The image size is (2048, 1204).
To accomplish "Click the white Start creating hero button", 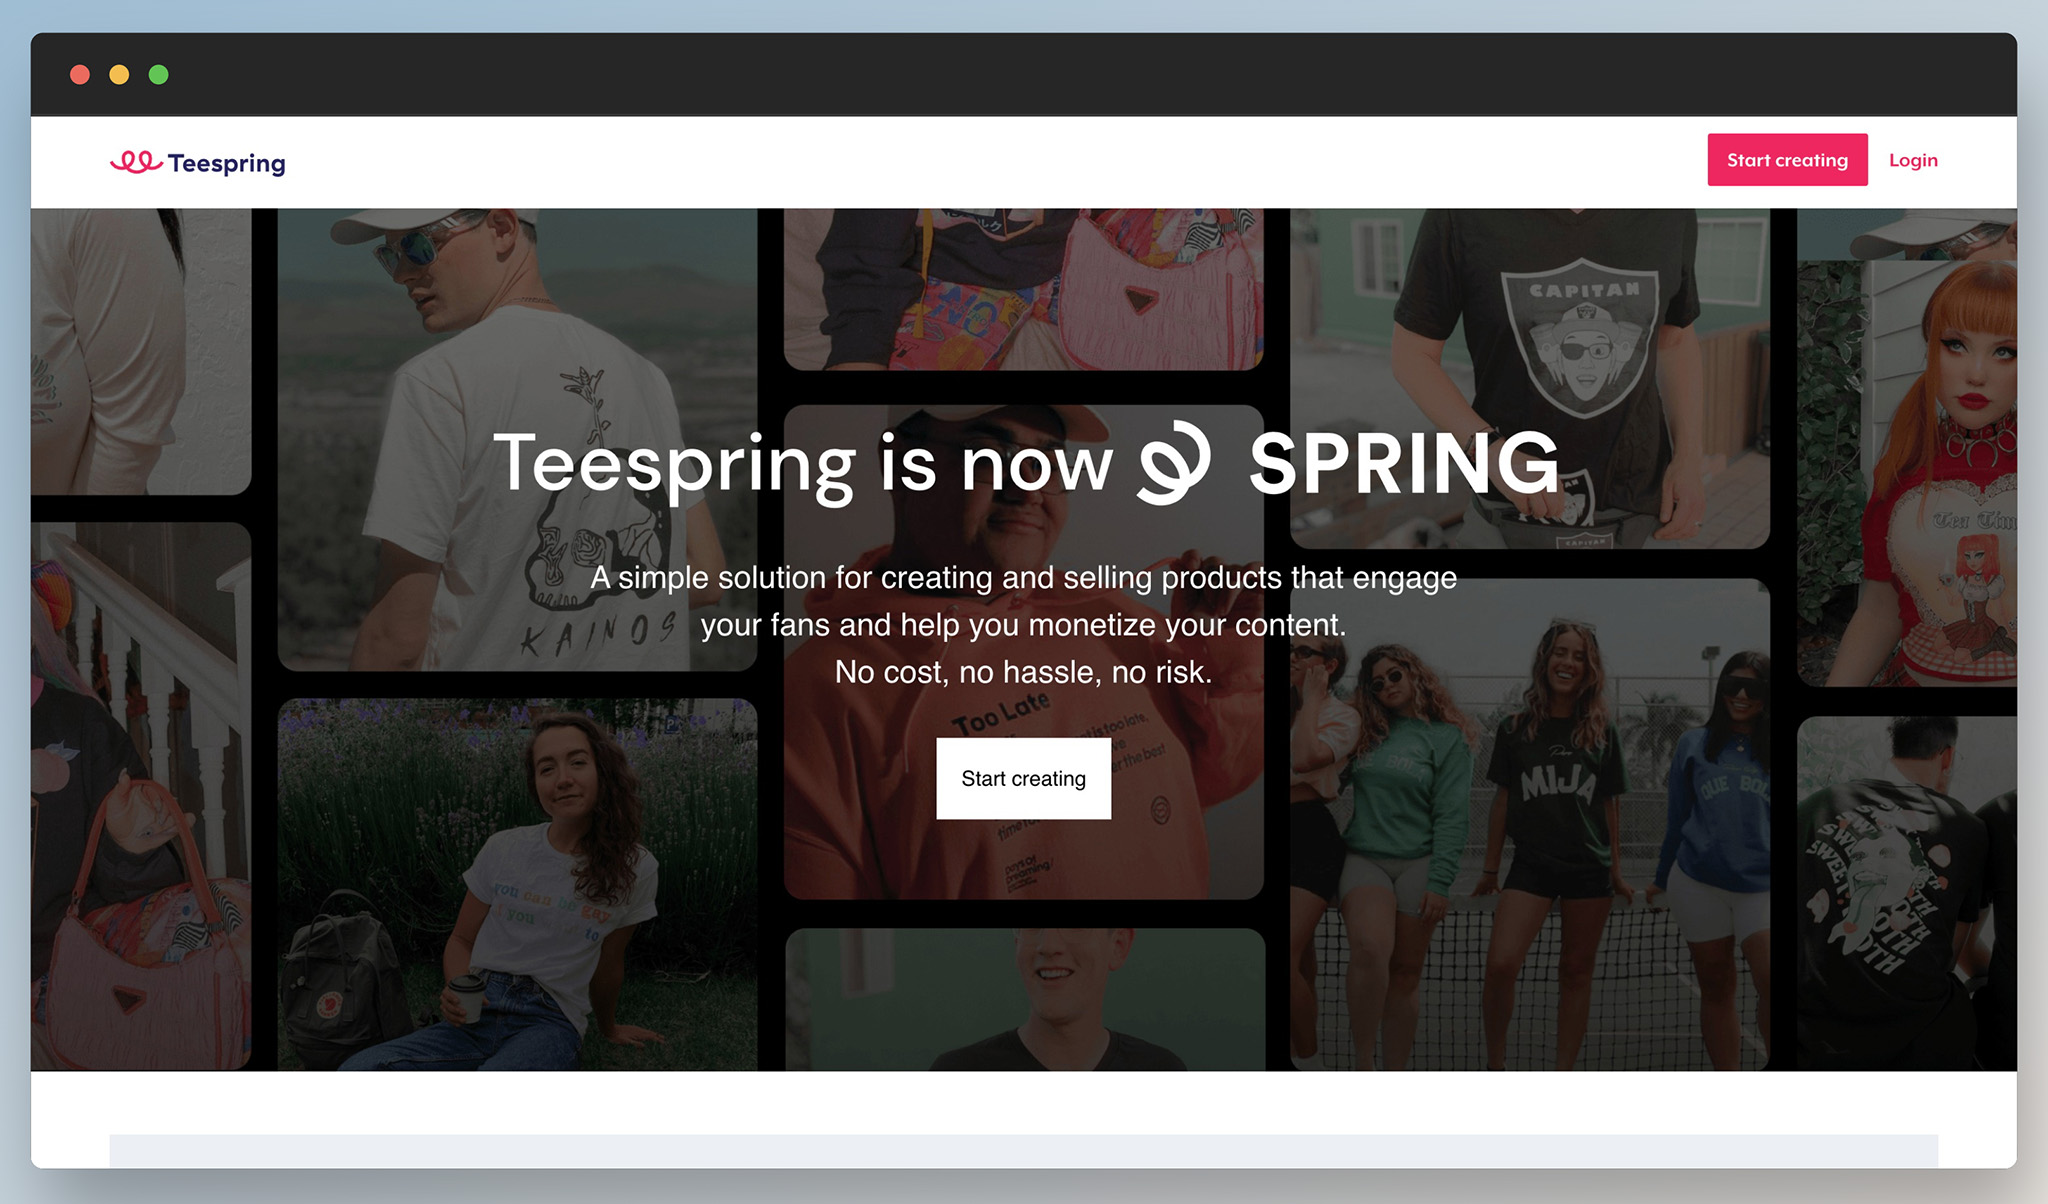I will pos(1023,778).
